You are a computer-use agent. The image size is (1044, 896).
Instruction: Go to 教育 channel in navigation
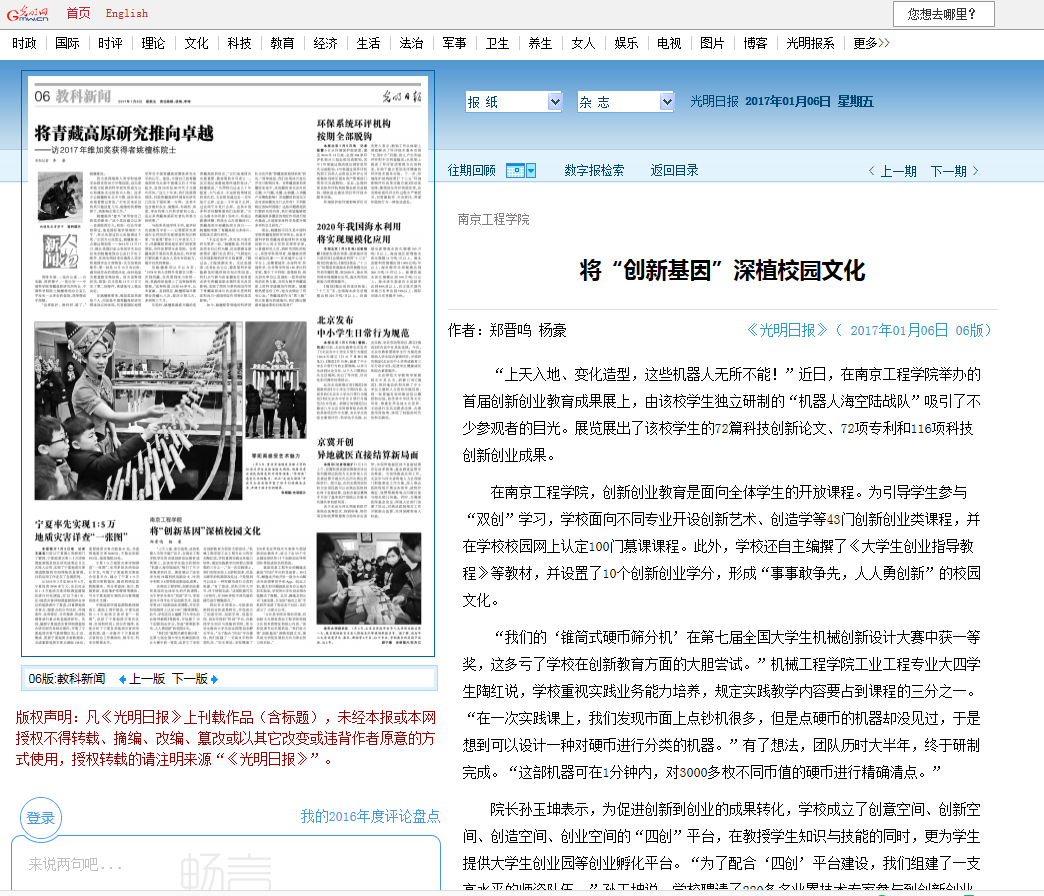(282, 43)
